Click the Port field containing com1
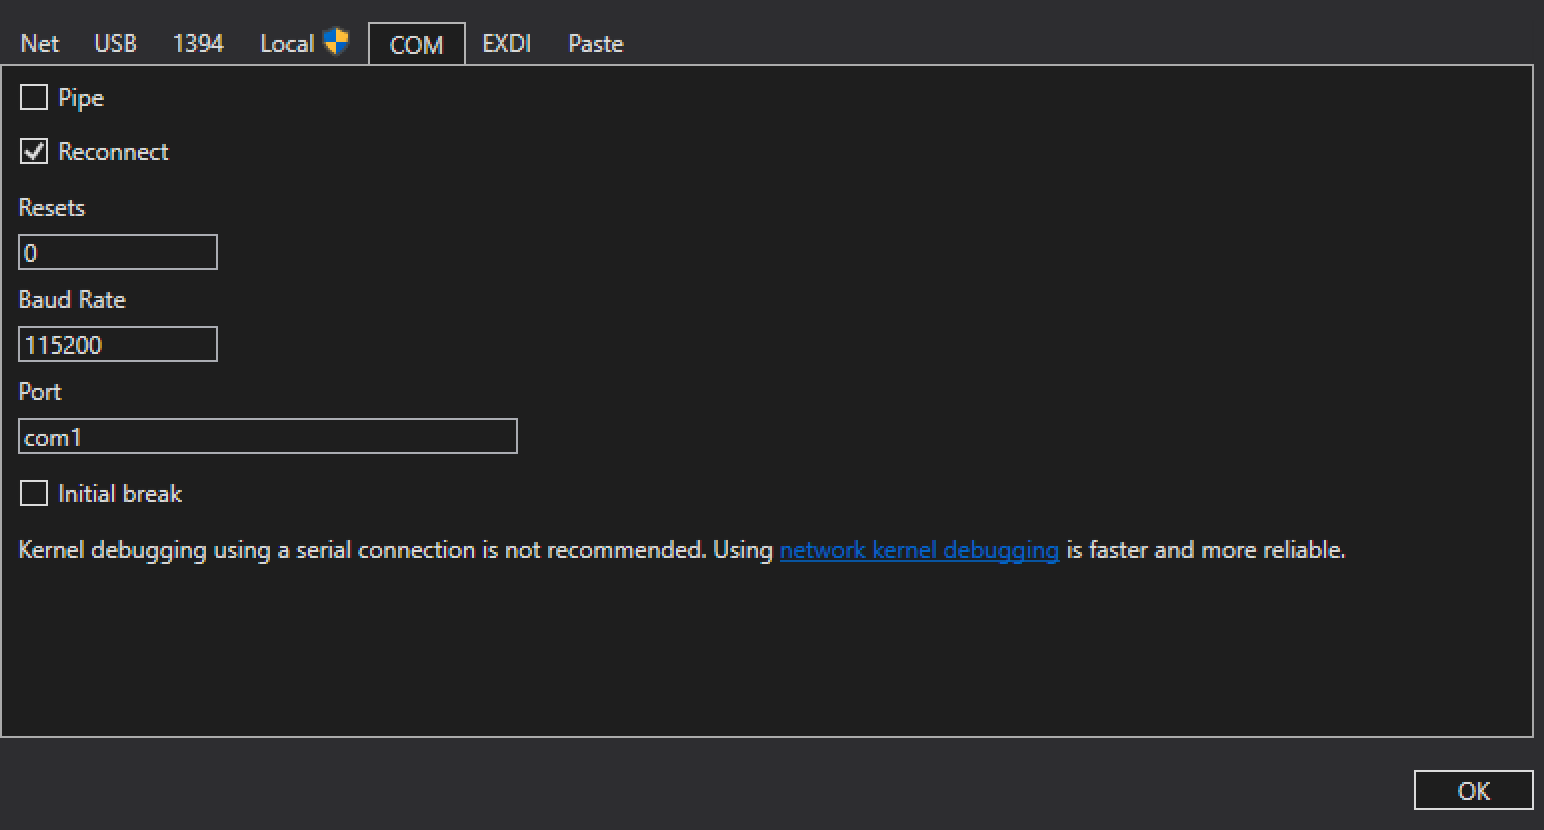Viewport: 1544px width, 830px height. coord(268,437)
